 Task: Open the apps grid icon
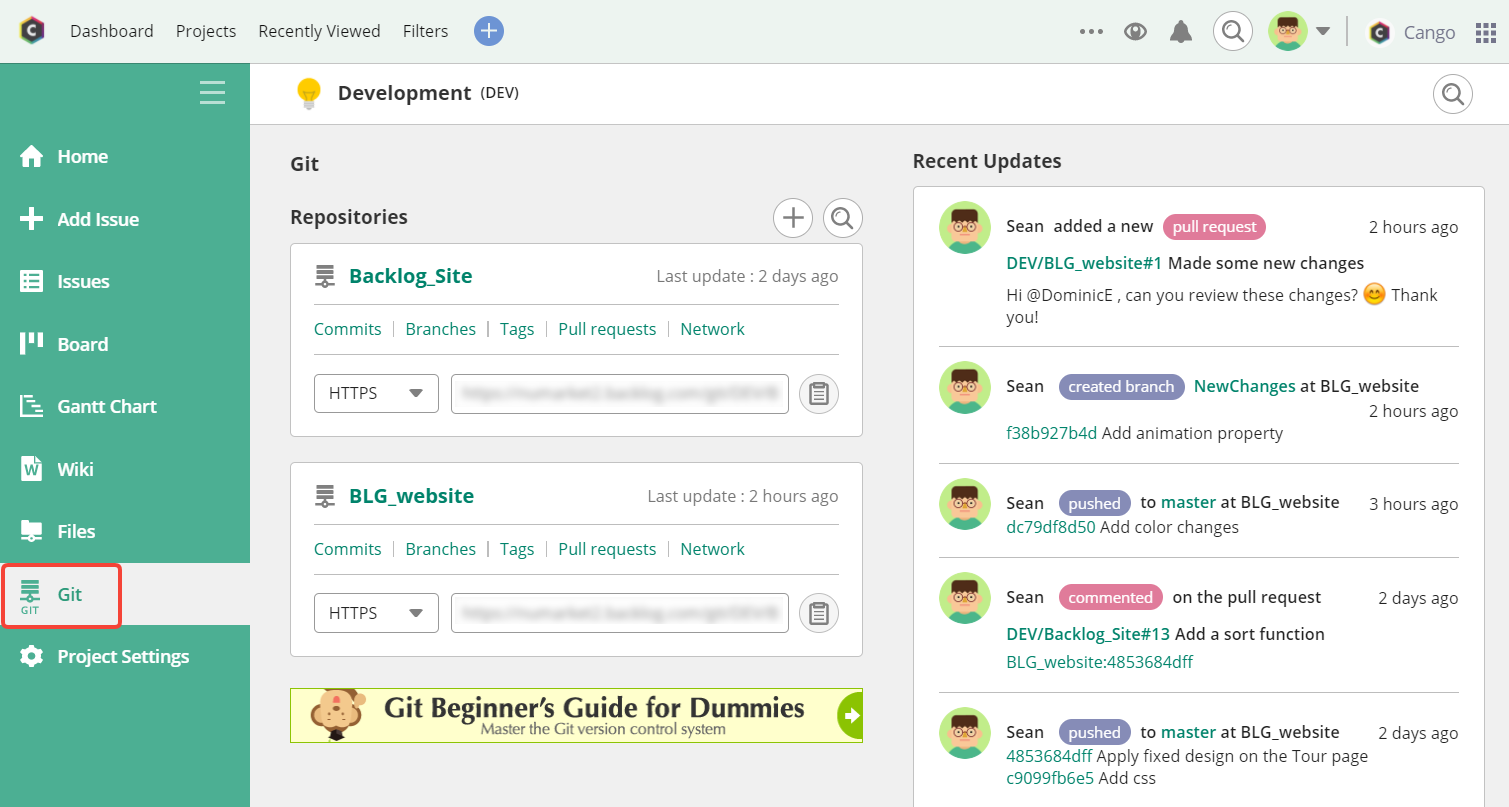(x=1486, y=33)
